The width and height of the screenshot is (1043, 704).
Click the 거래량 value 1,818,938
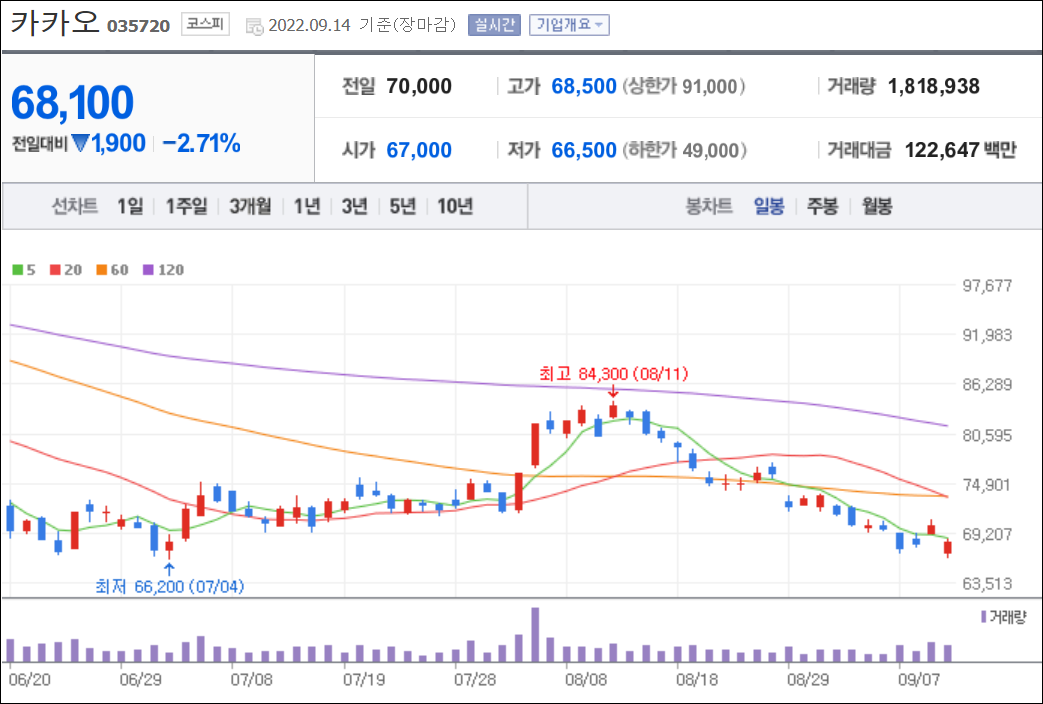tap(934, 86)
